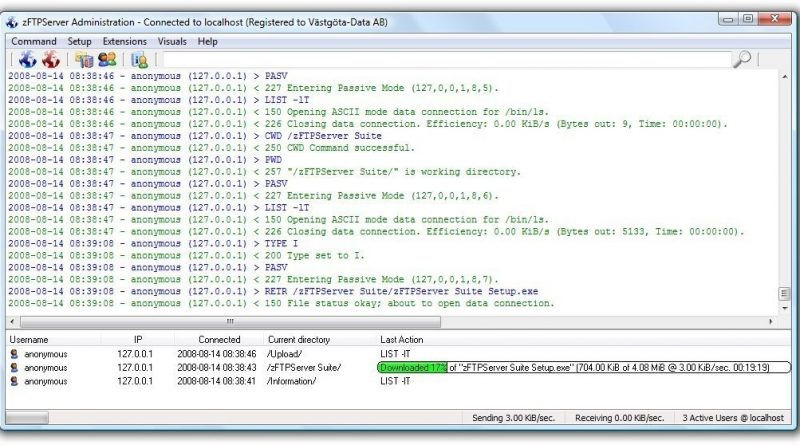800x445 pixels.
Task: Click the LIST -lT action for /Information/ user
Action: point(395,381)
